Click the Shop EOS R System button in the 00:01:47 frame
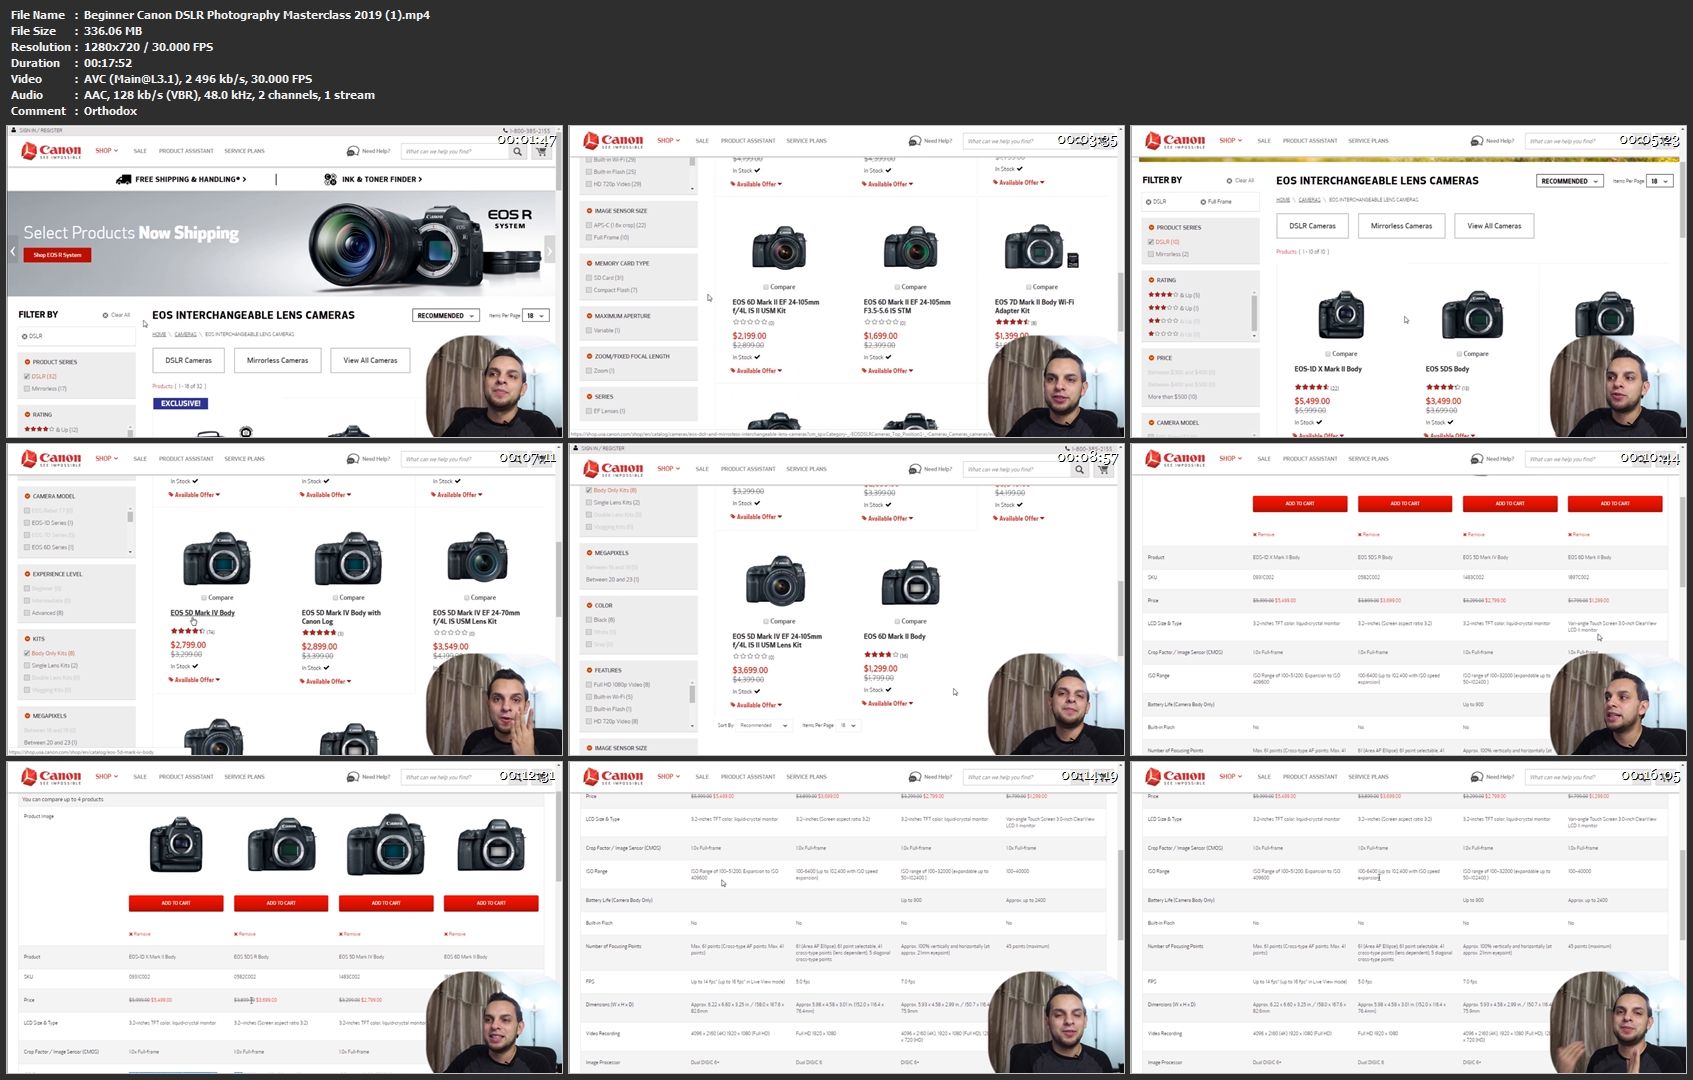 (x=58, y=255)
